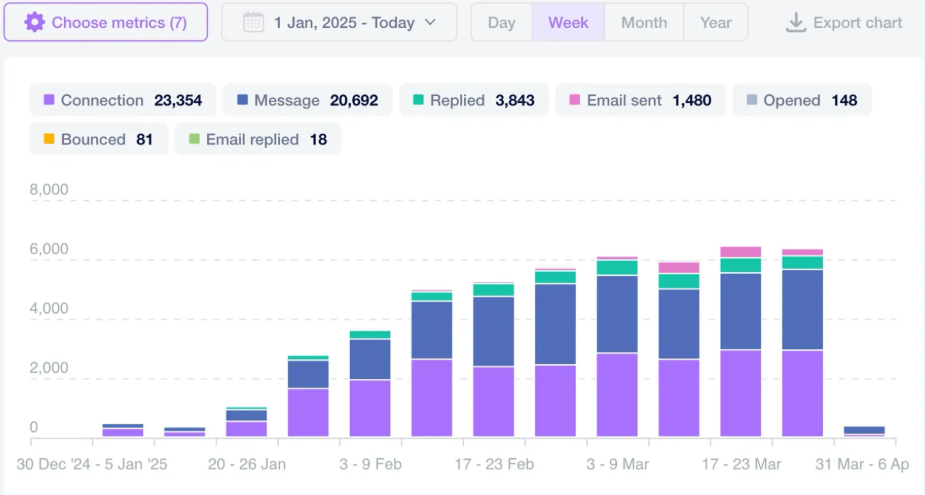The image size is (925, 495).
Task: Toggle the Connection series legend chip
Action: (x=123, y=100)
